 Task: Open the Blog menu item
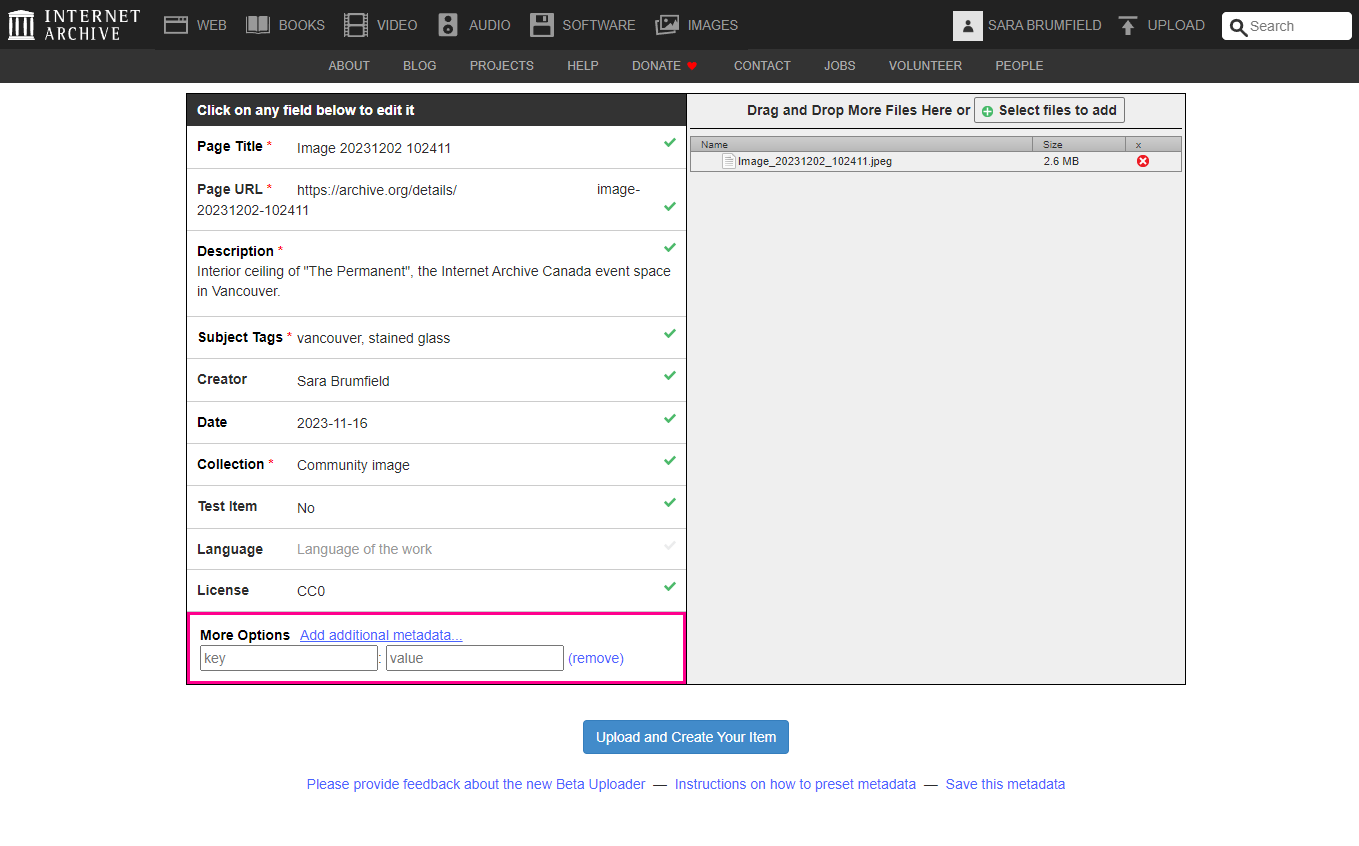(x=419, y=66)
